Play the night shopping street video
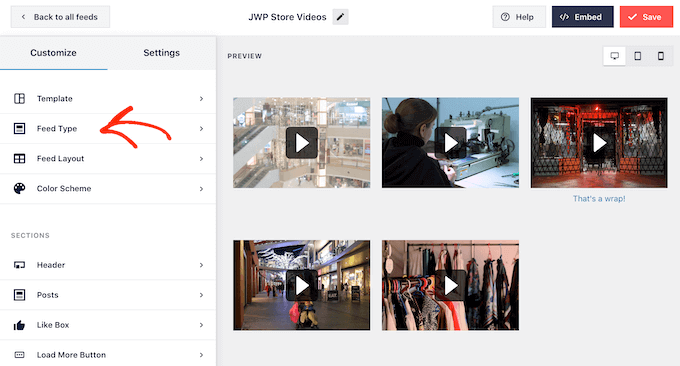This screenshot has height=366, width=680. pos(302,285)
